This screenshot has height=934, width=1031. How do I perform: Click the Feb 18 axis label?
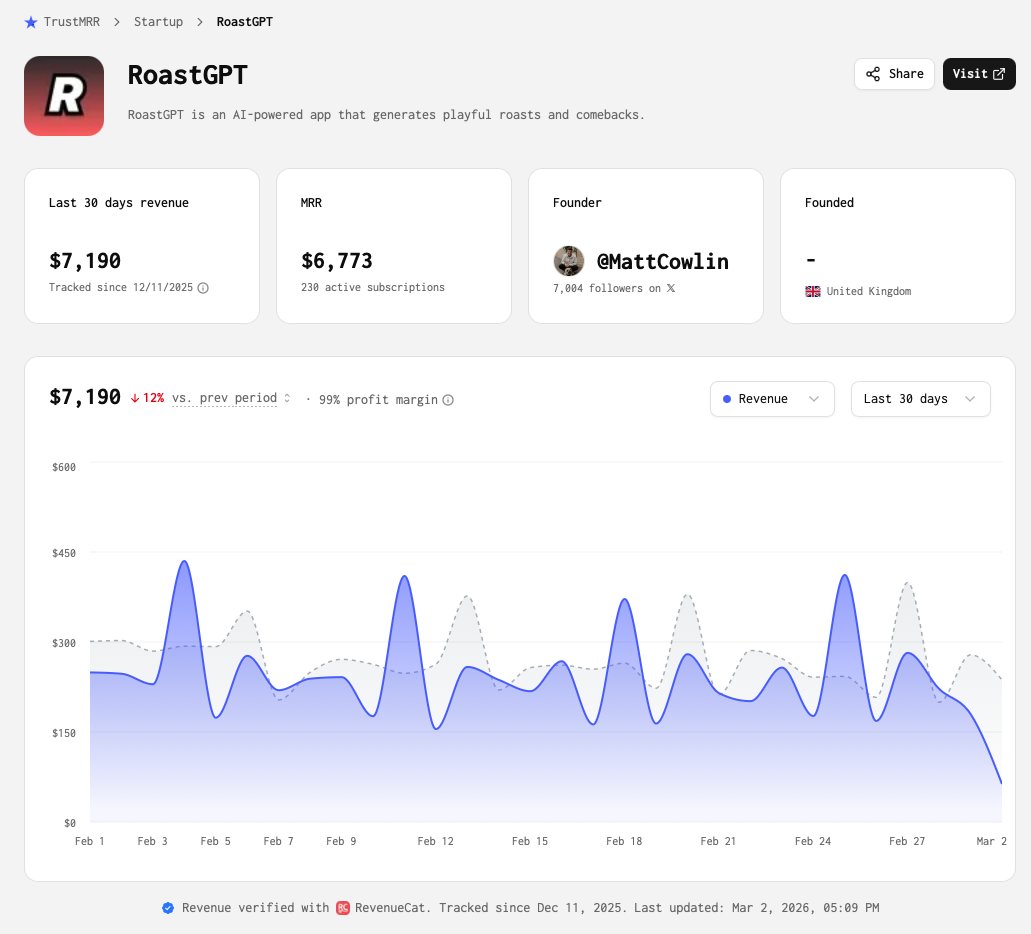(624, 841)
